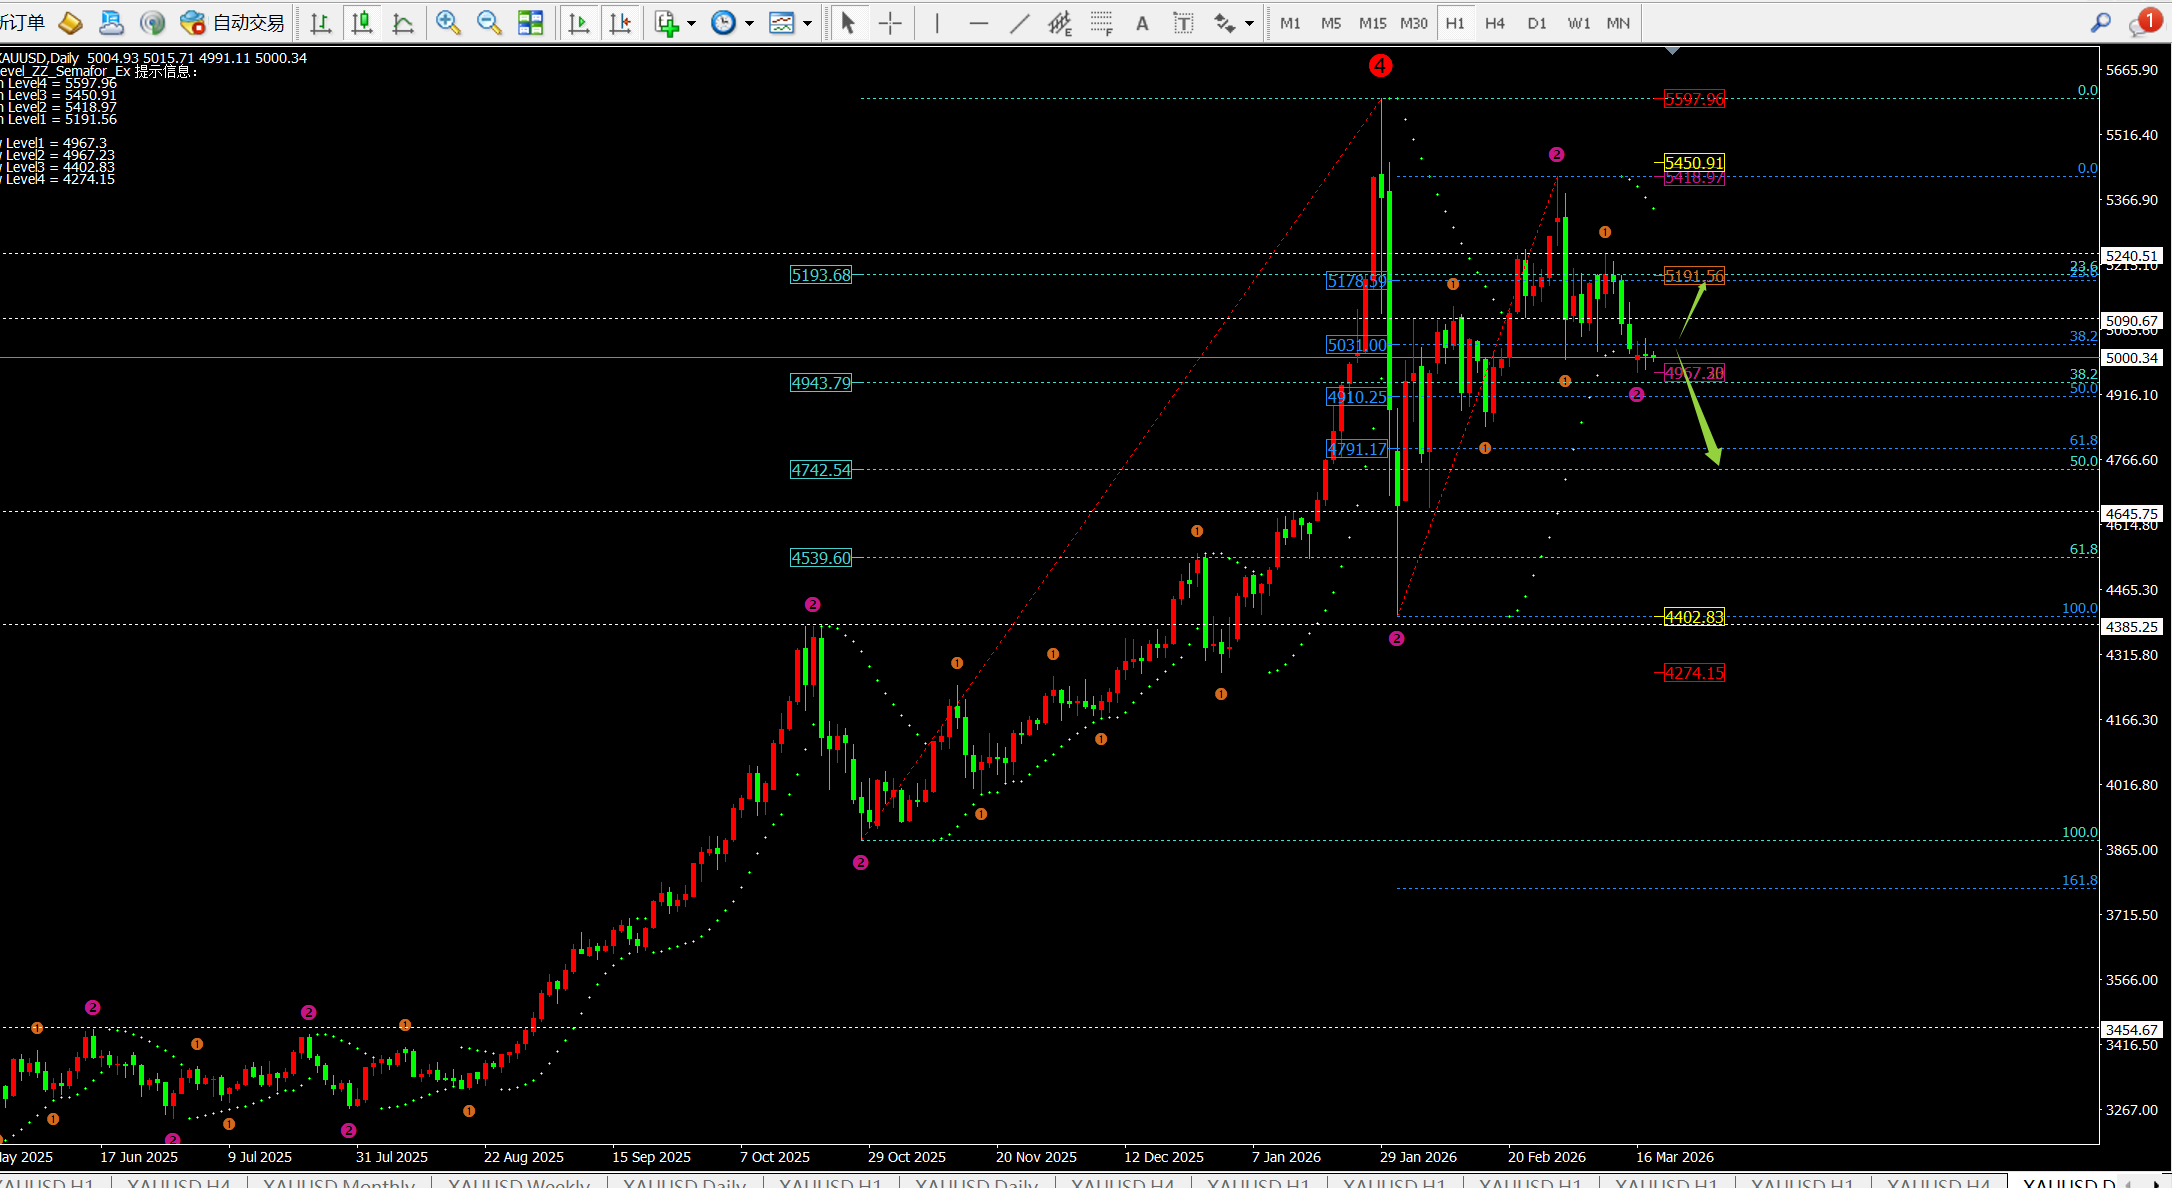Select the Fibonacci retracement tool
Image resolution: width=2172 pixels, height=1188 pixels.
tap(1101, 23)
